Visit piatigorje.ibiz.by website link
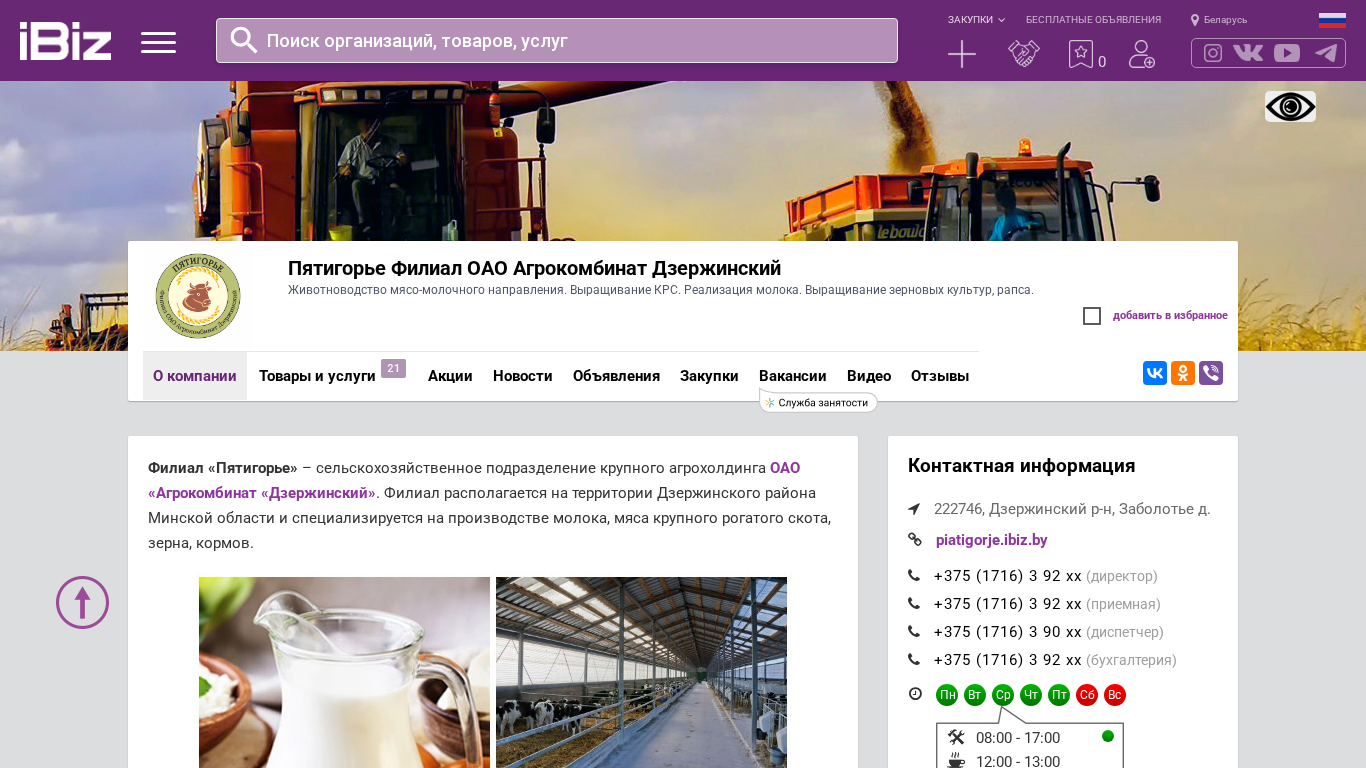 coord(992,540)
